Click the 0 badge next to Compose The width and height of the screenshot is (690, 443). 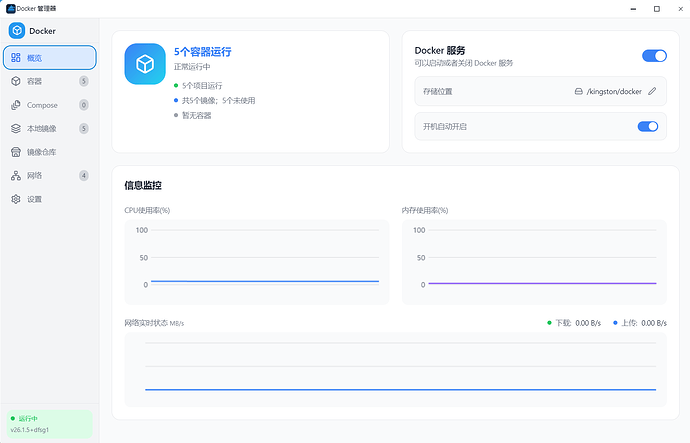(x=84, y=105)
